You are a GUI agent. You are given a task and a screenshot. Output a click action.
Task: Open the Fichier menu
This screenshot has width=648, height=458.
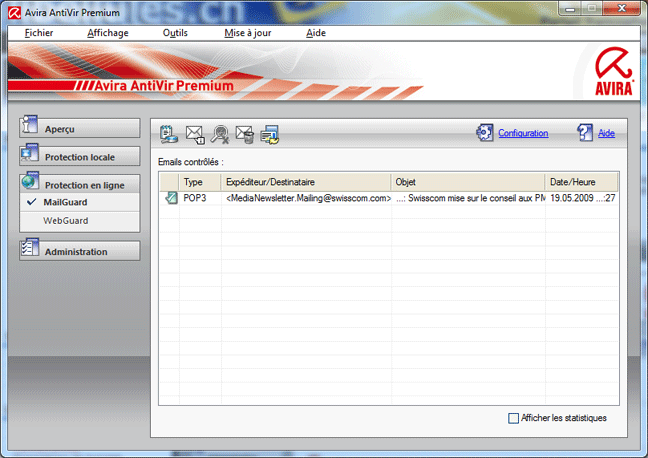click(39, 33)
